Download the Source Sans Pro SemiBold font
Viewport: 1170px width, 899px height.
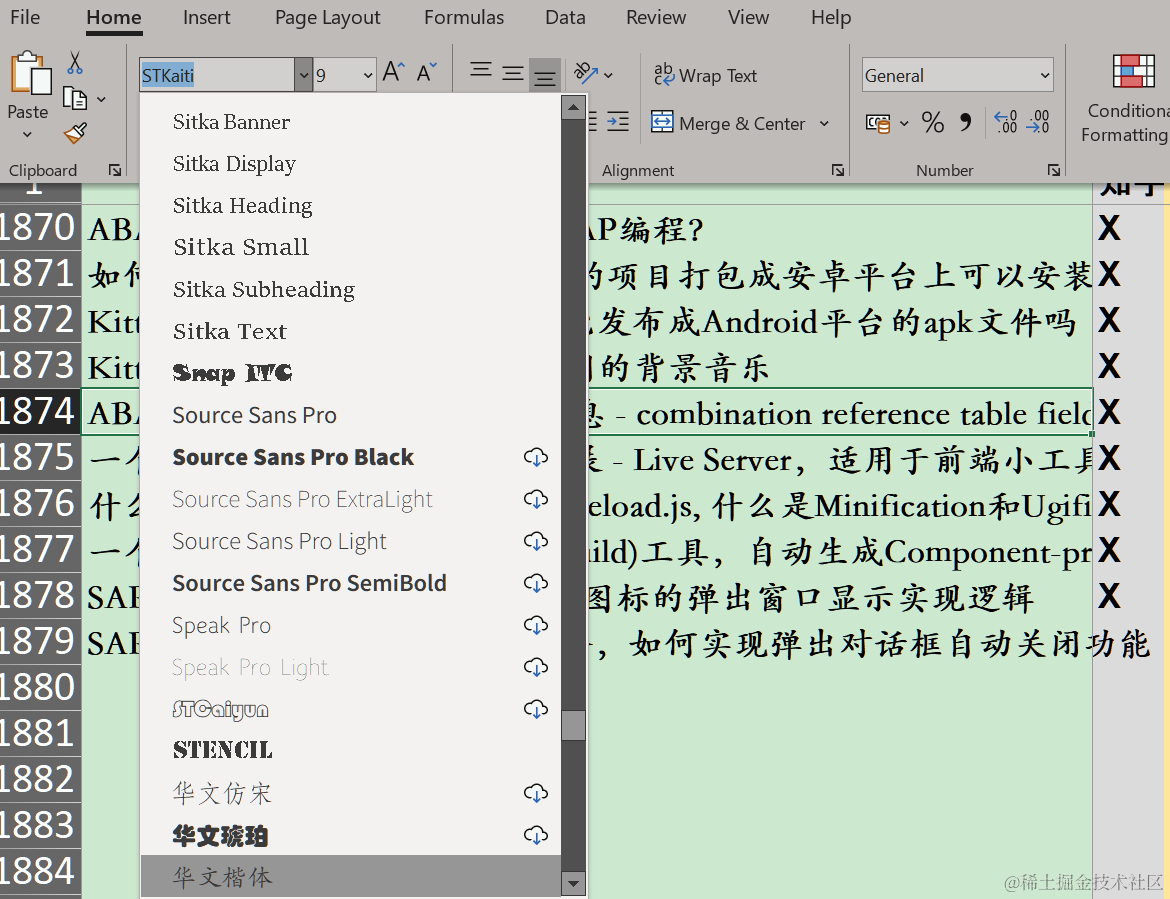coord(536,583)
